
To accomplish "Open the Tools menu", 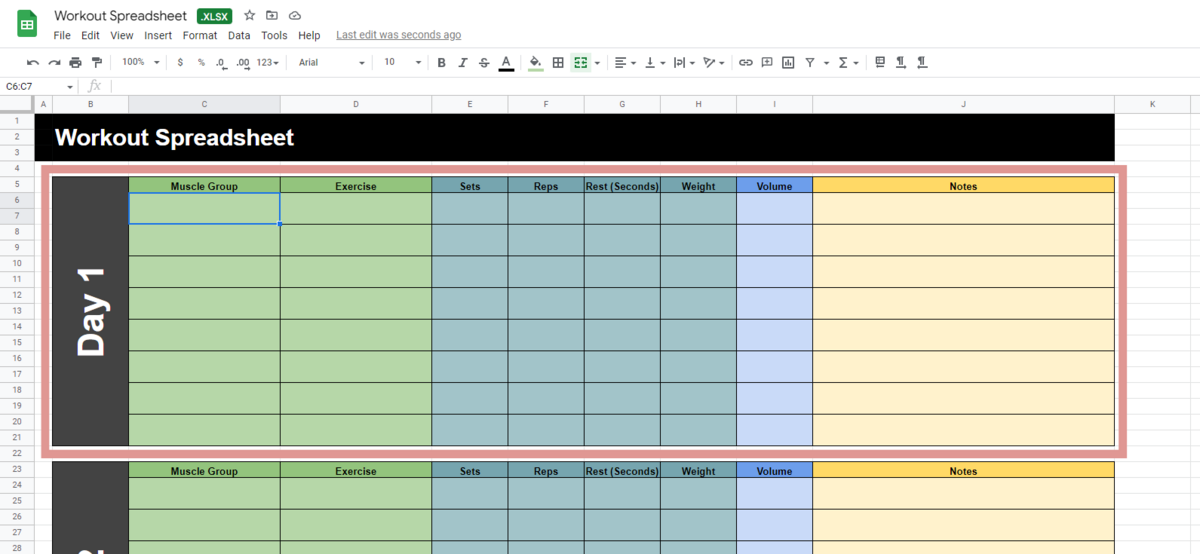I will pos(274,35).
